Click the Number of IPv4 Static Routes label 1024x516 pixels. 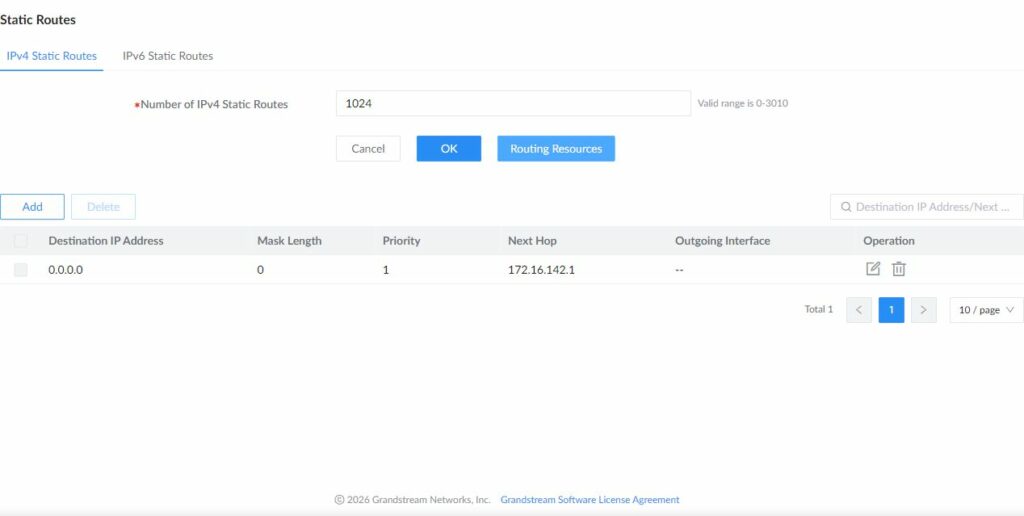point(214,104)
